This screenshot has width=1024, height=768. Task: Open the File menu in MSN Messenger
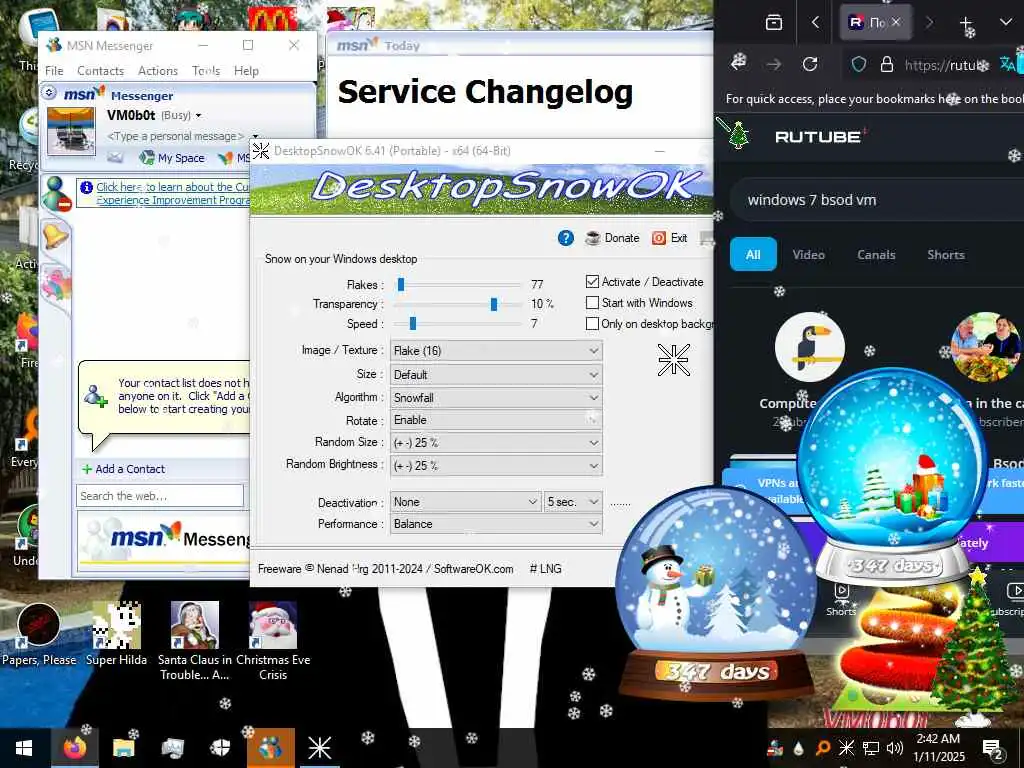54,71
